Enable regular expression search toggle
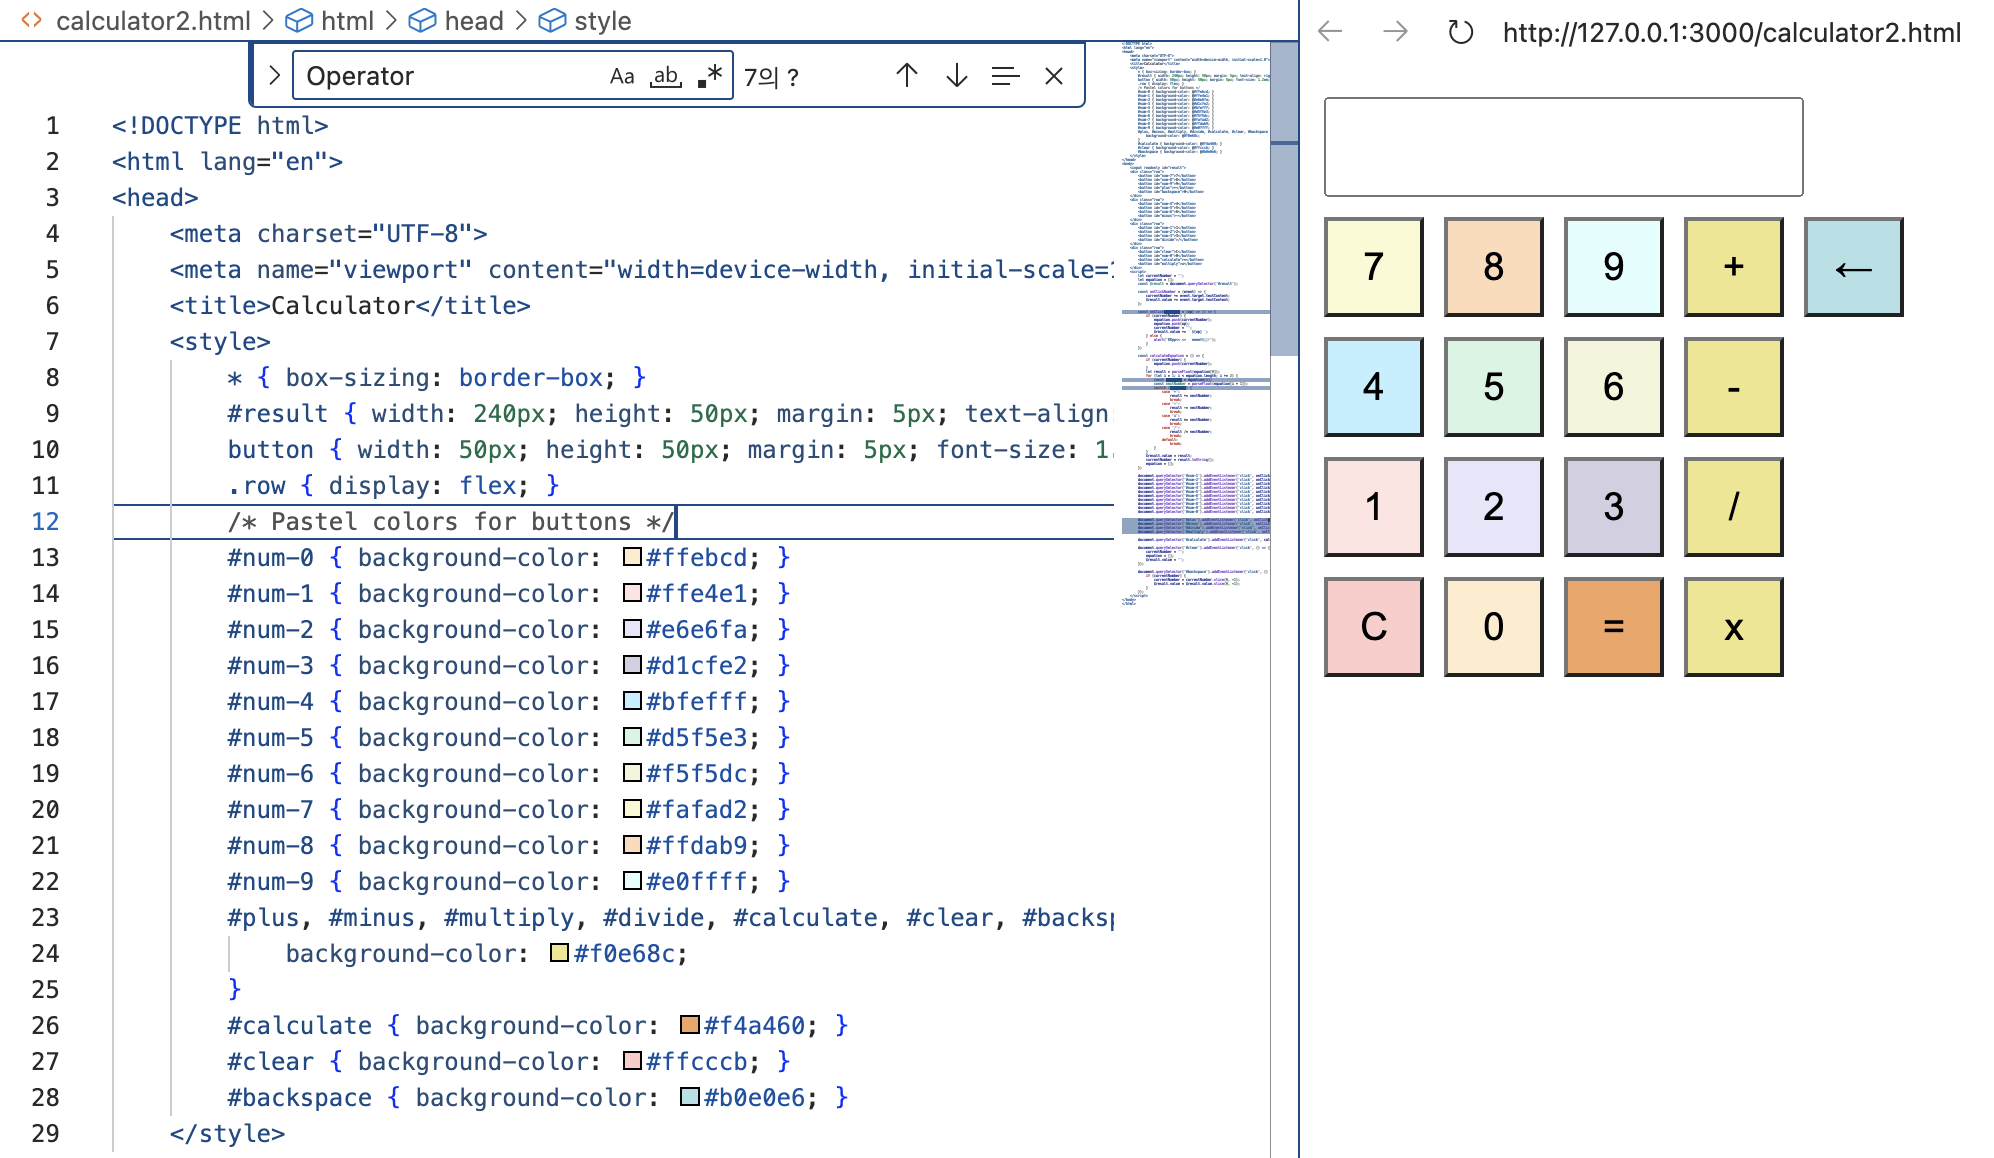Viewport: 1994px width, 1158px height. tap(710, 76)
